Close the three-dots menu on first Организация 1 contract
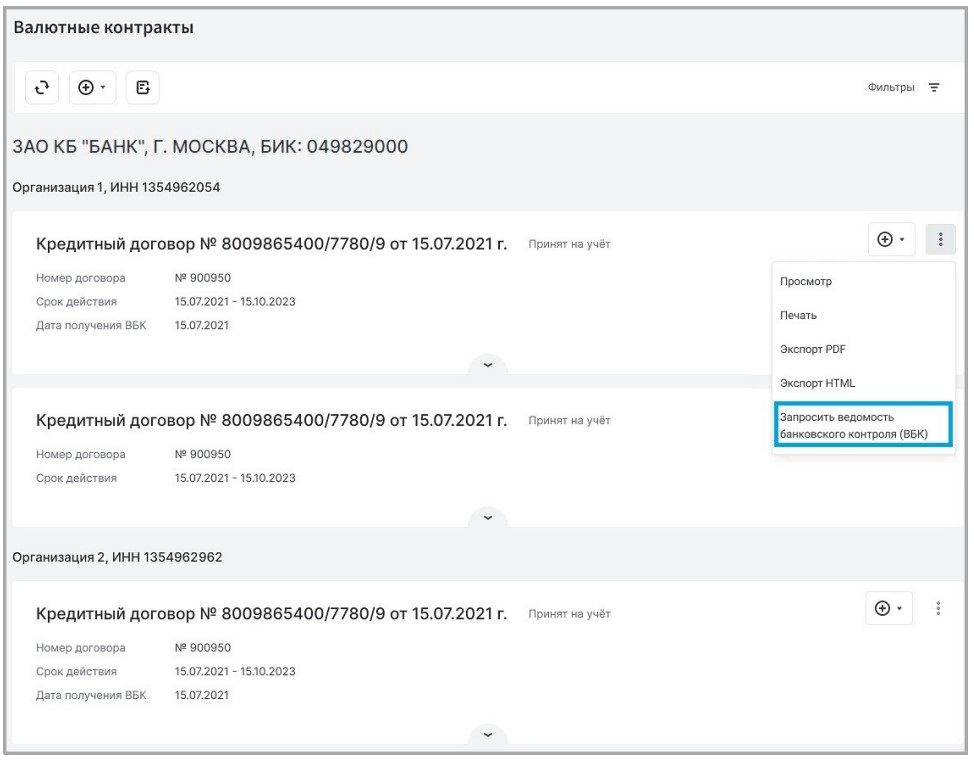The image size is (974, 760). 940,240
